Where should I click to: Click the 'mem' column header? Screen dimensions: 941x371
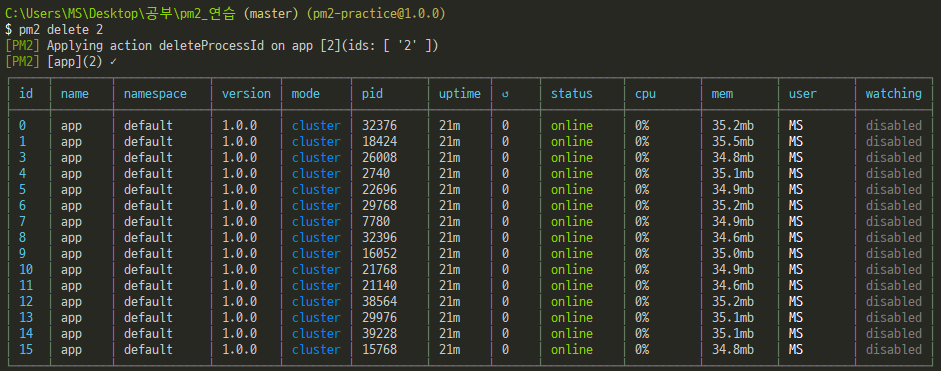[x=722, y=94]
